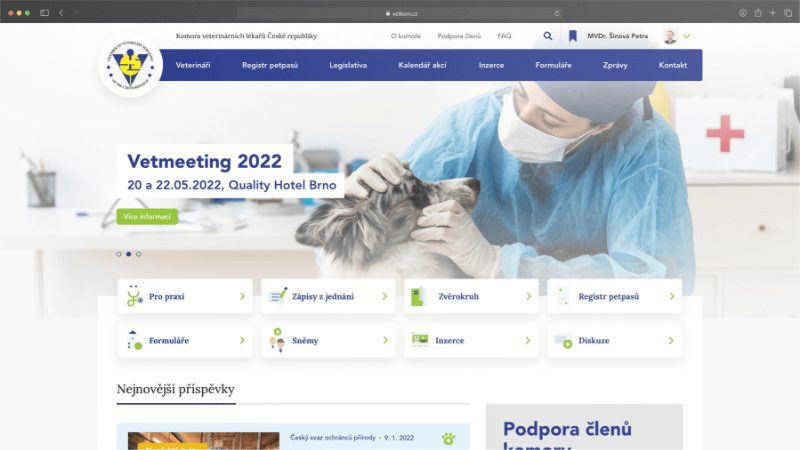Click the search magnifier icon
Viewport: 800px width, 450px height.
[548, 36]
